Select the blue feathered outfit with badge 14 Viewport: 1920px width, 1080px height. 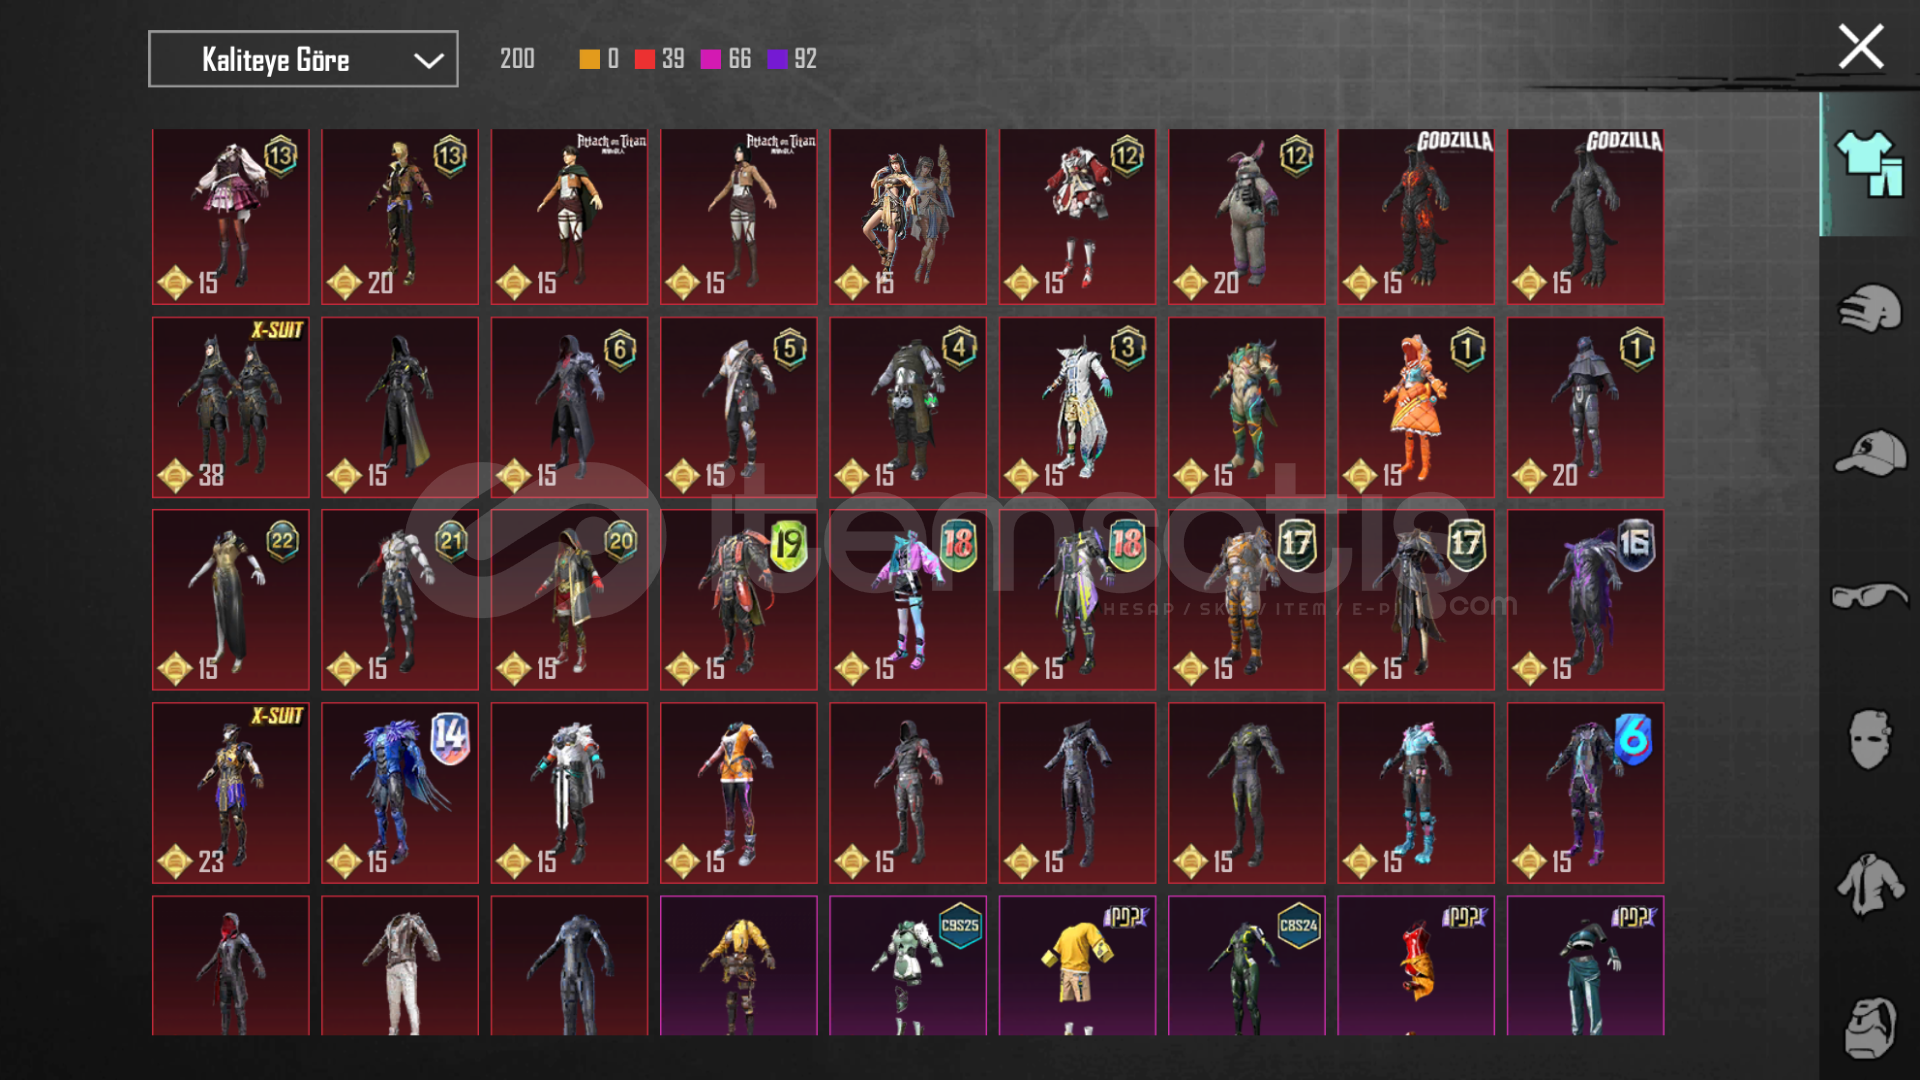tap(400, 793)
